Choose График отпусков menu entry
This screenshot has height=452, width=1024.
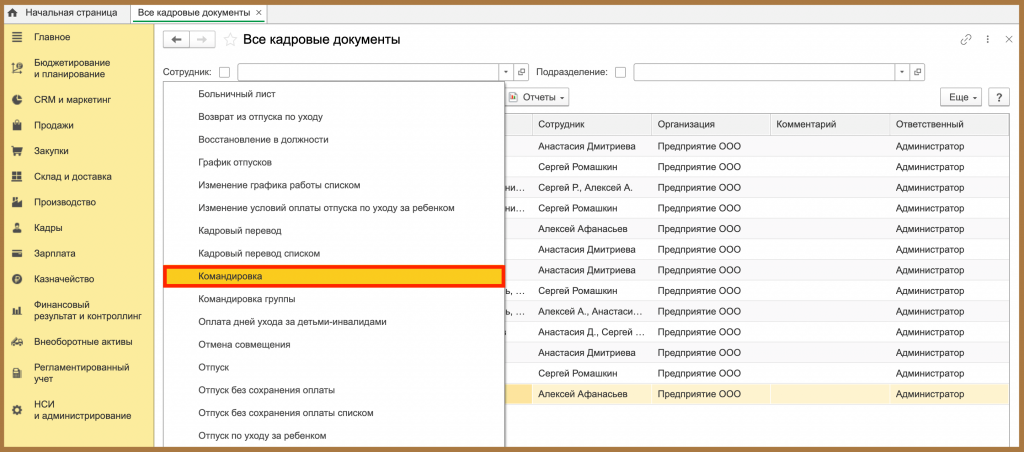click(334, 163)
